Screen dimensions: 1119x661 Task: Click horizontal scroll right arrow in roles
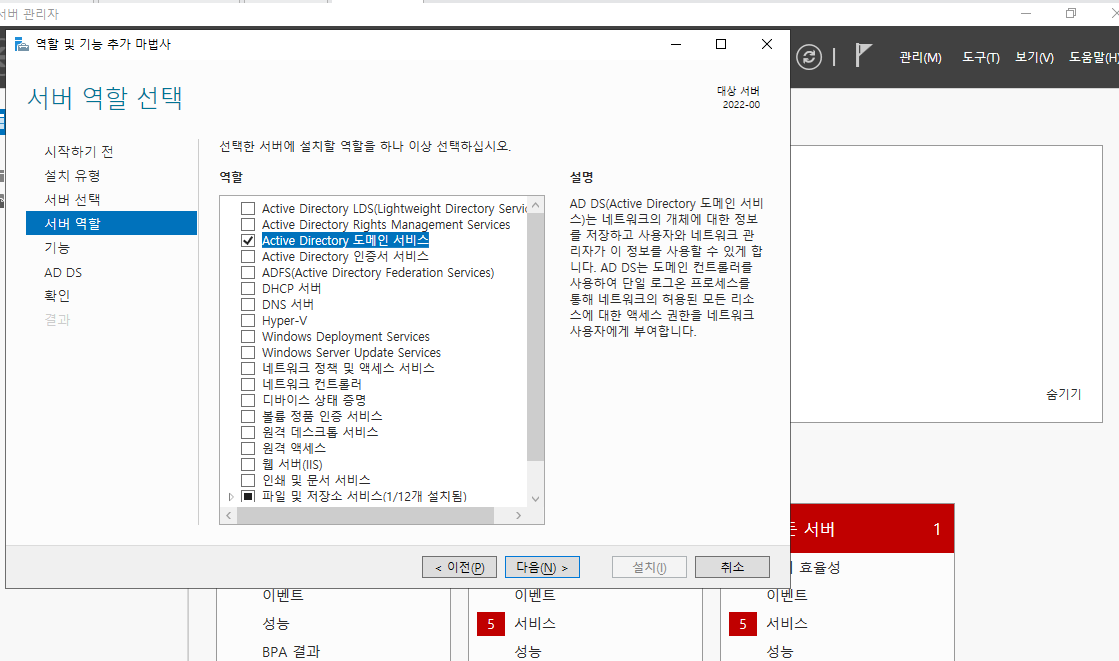point(518,515)
